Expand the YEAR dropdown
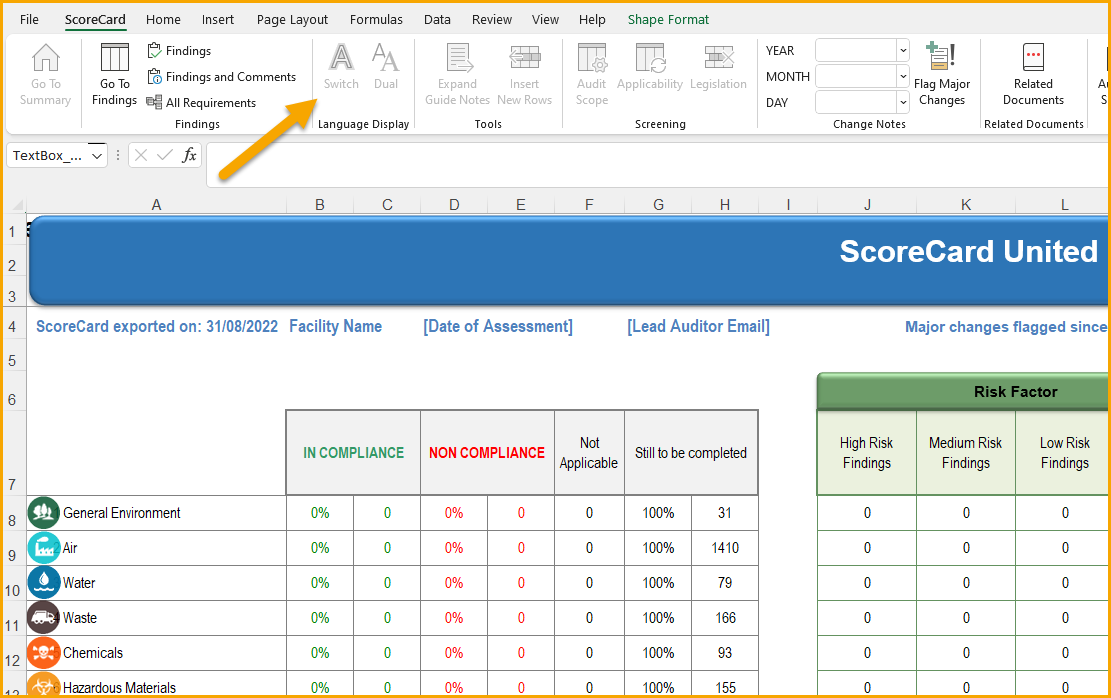Image resolution: width=1111 pixels, height=698 pixels. 903,50
